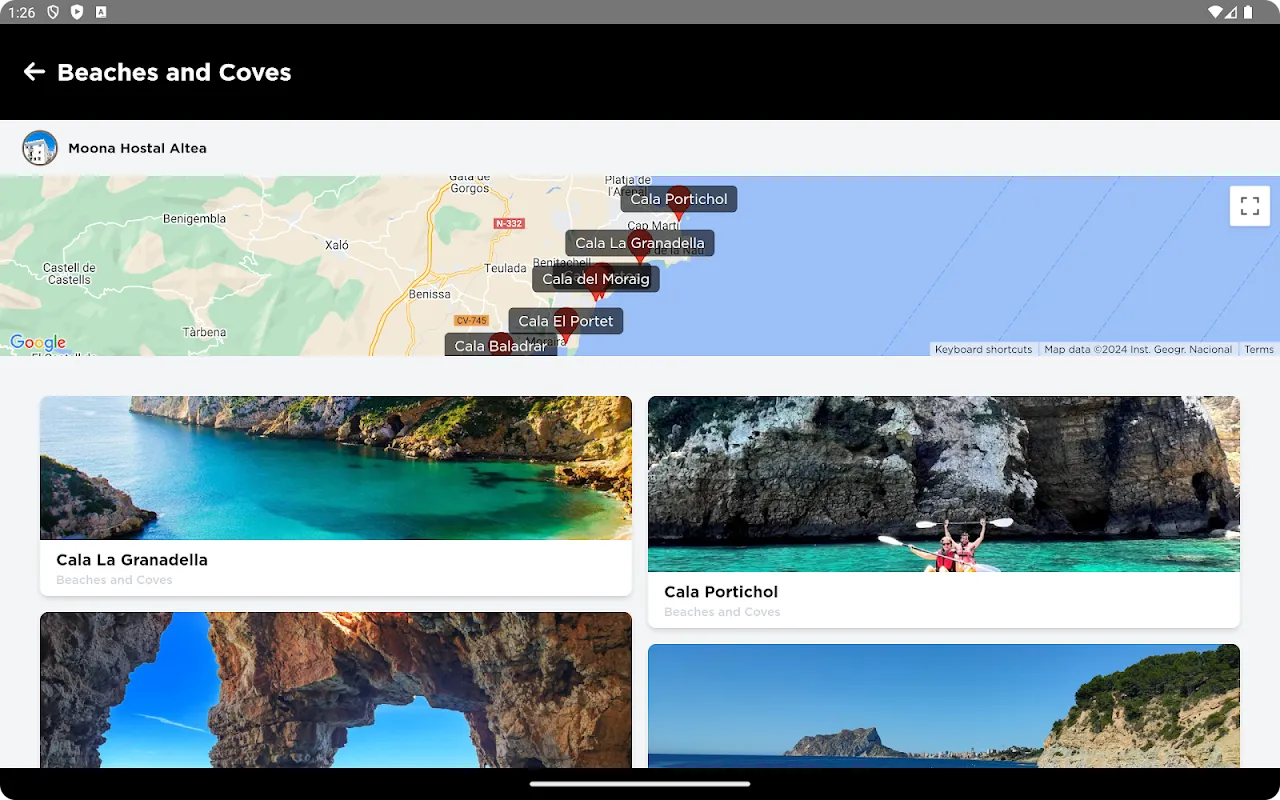Open the map Terms link

tap(1258, 349)
